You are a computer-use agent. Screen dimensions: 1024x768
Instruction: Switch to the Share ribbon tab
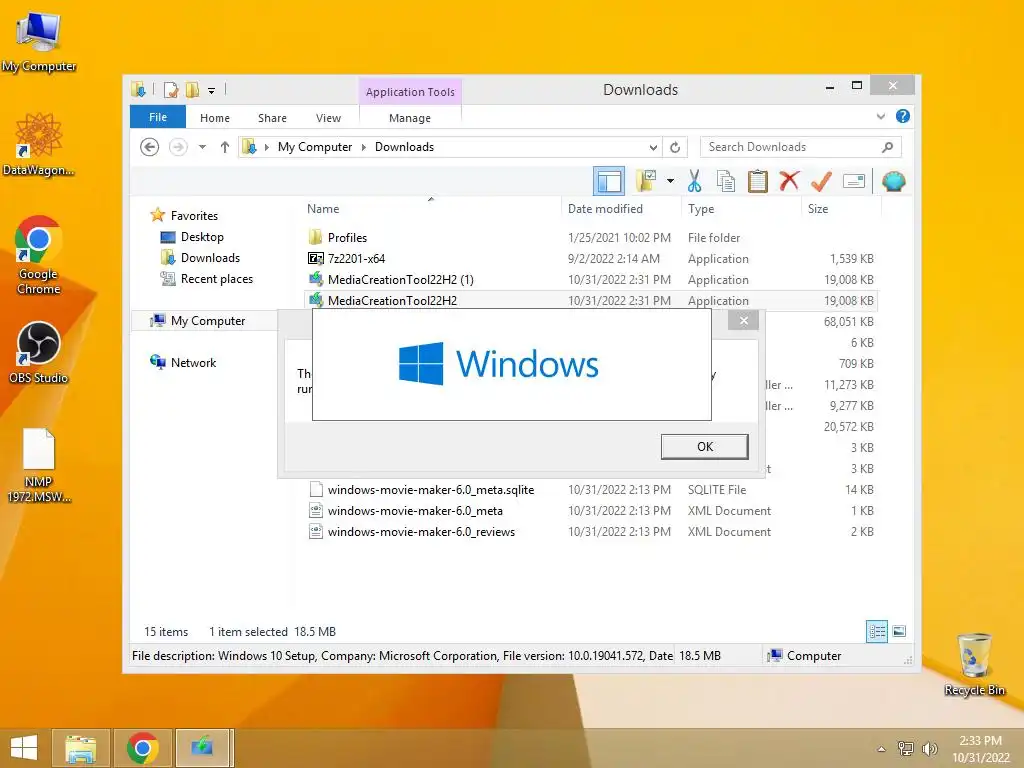tap(272, 118)
